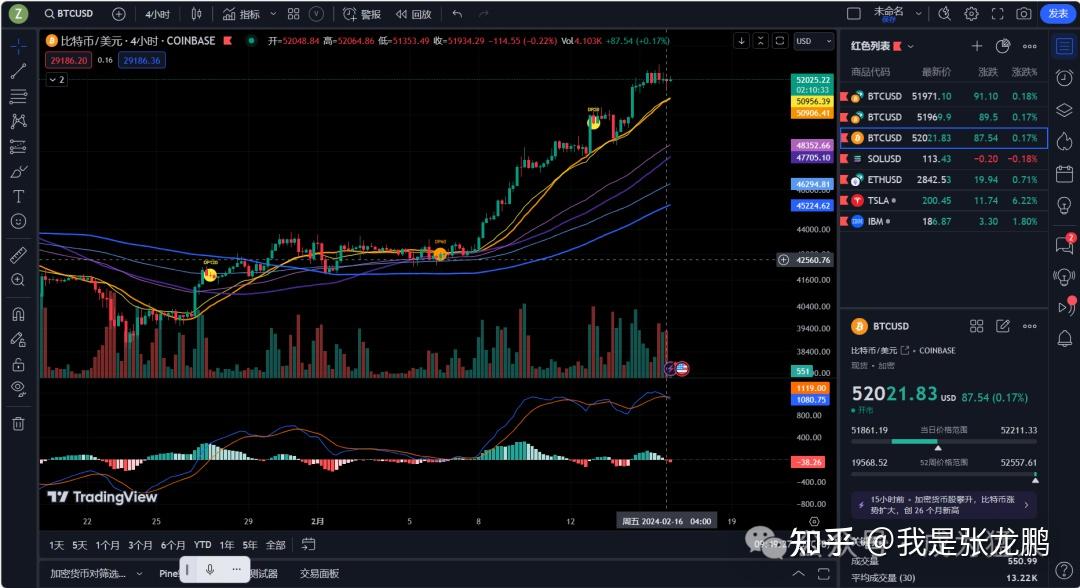Select the TSLA watchlist row
The width and height of the screenshot is (1080, 588).
pos(943,200)
